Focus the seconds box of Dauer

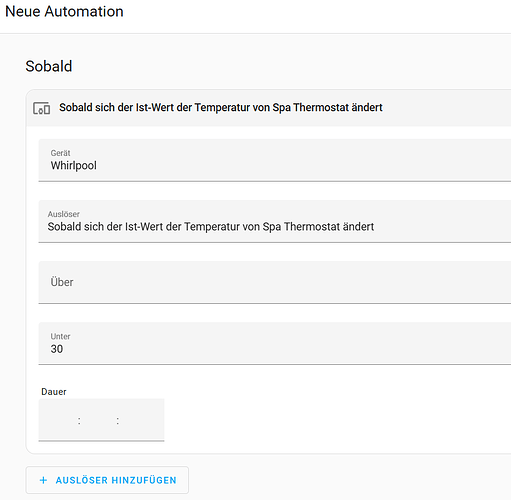click(141, 420)
